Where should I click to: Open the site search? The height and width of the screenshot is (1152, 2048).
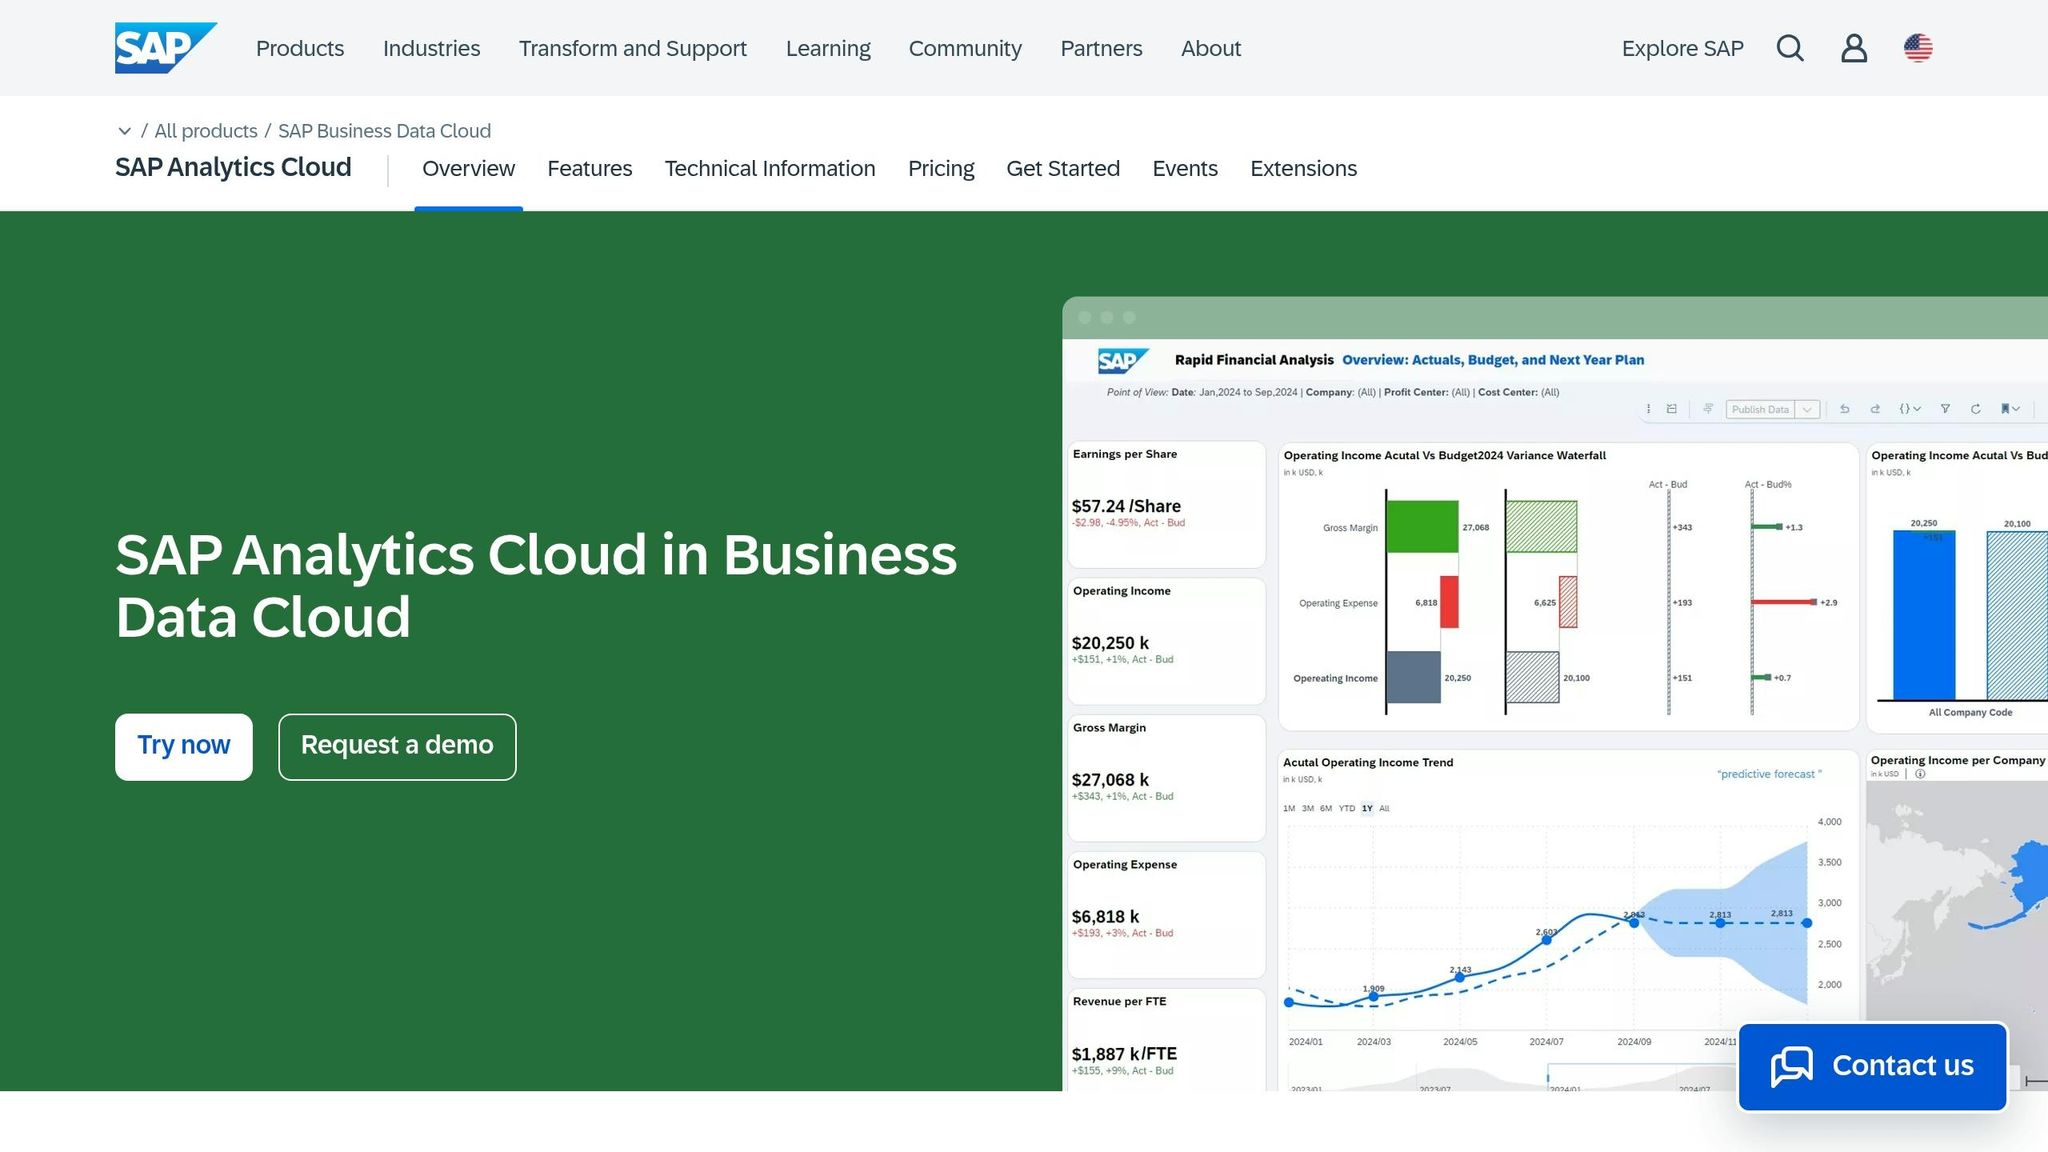[x=1790, y=48]
